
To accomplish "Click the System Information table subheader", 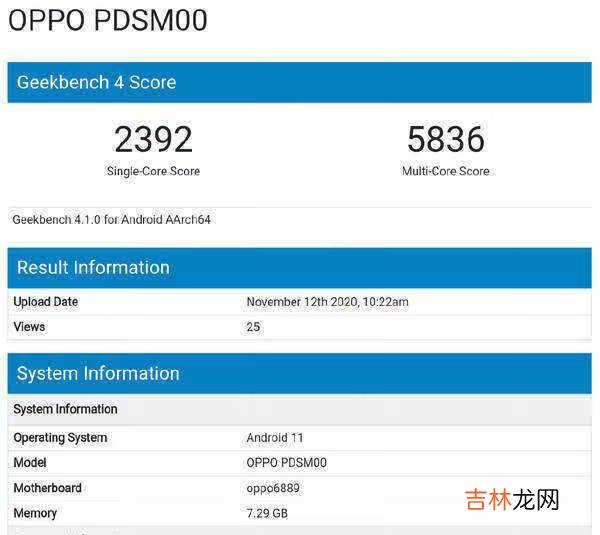I will tap(65, 409).
